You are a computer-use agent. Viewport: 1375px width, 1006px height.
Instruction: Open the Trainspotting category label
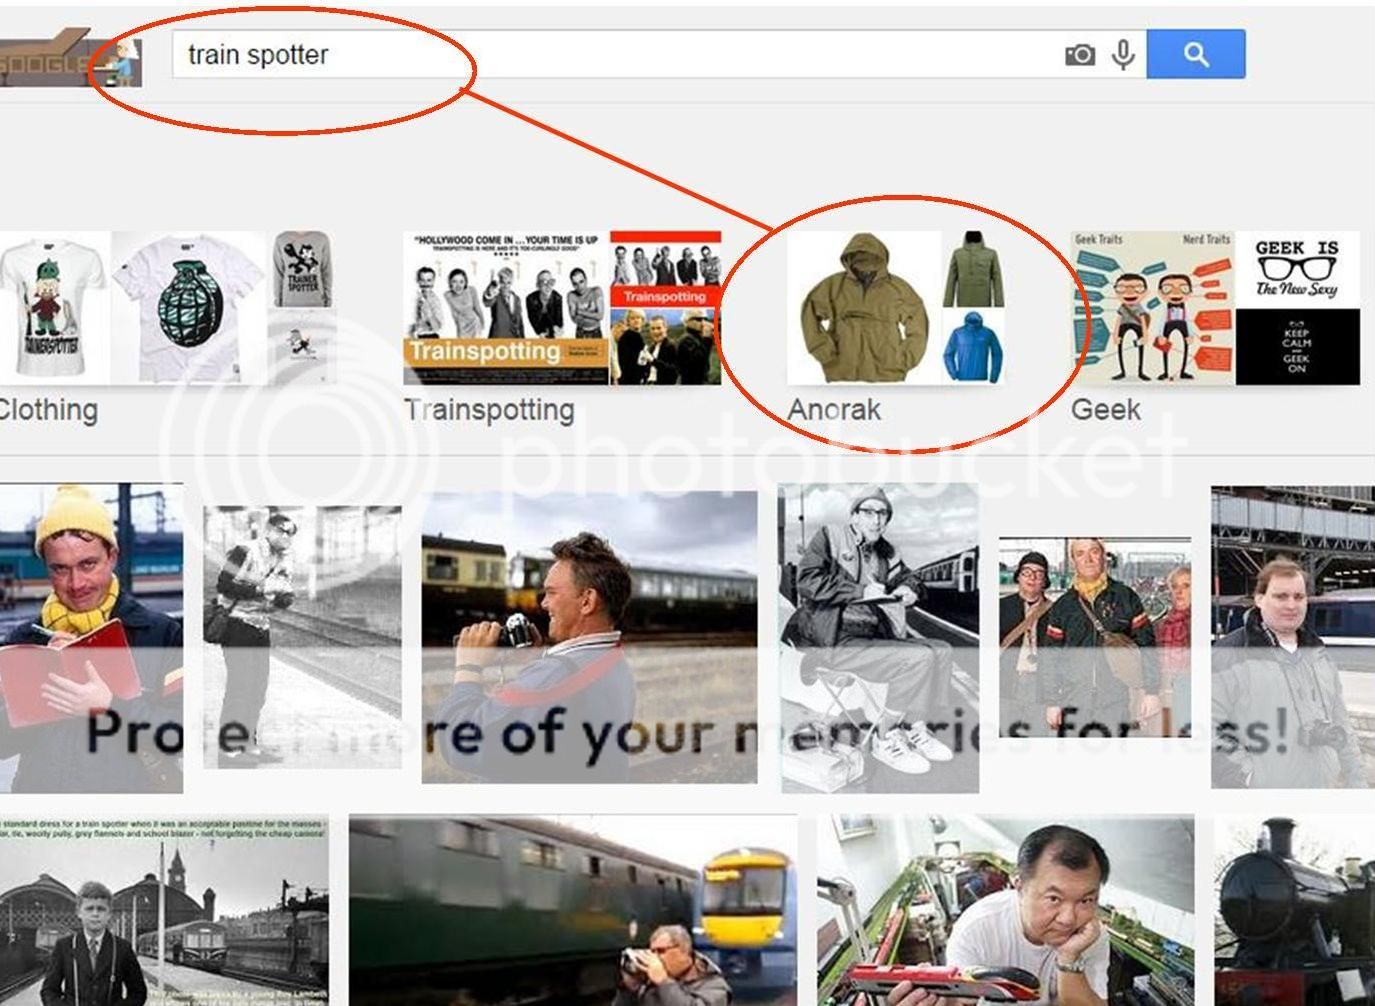(490, 410)
